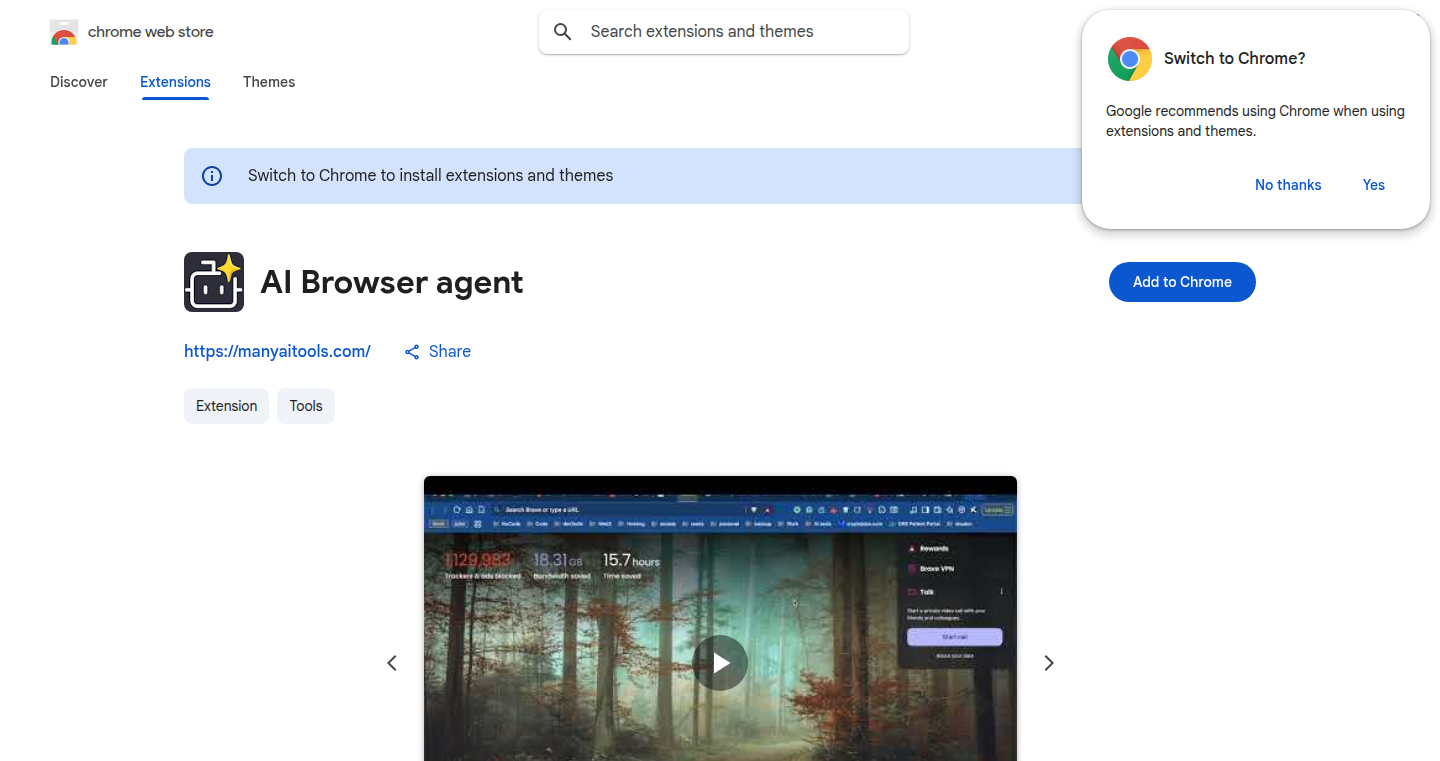The height and width of the screenshot is (761, 1440).
Task: Click the Switch to Chrome to install banner text
Action: pos(431,176)
